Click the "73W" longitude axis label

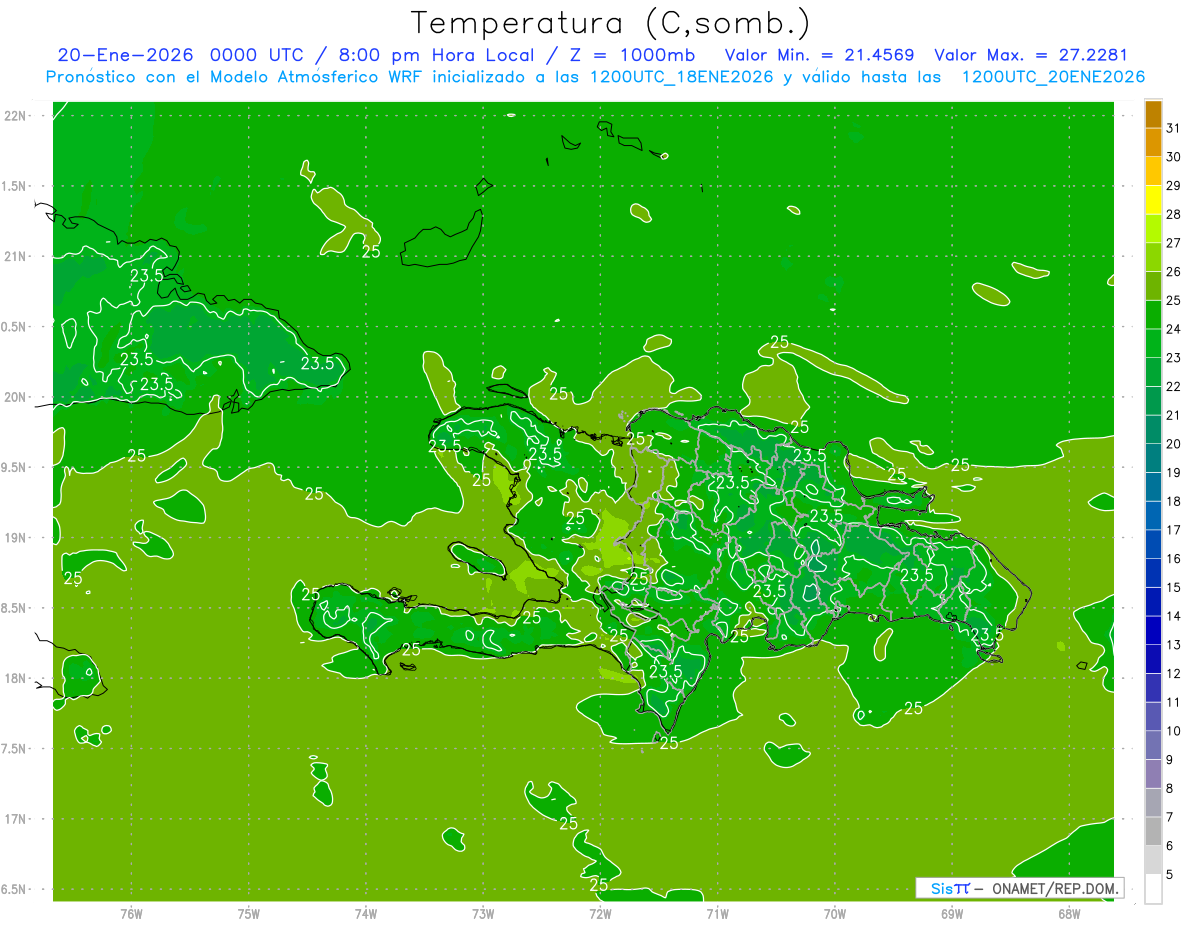point(483,914)
